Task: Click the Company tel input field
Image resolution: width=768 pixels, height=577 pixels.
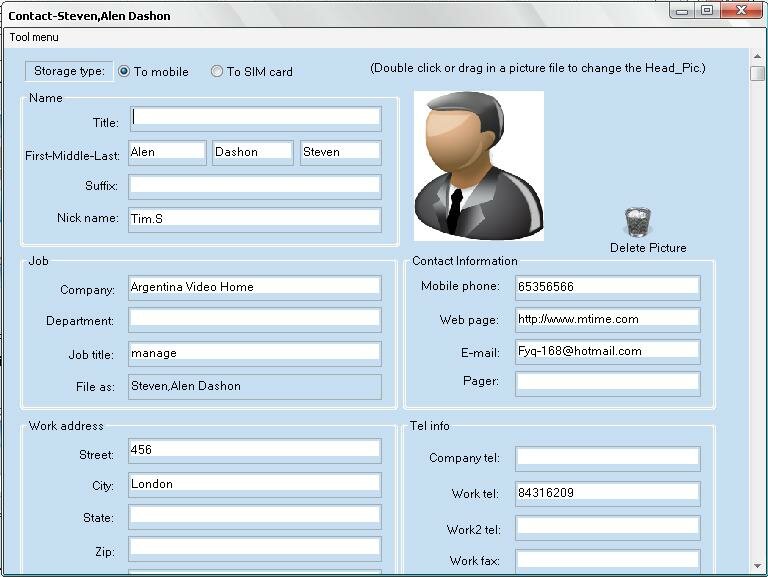Action: [x=607, y=458]
